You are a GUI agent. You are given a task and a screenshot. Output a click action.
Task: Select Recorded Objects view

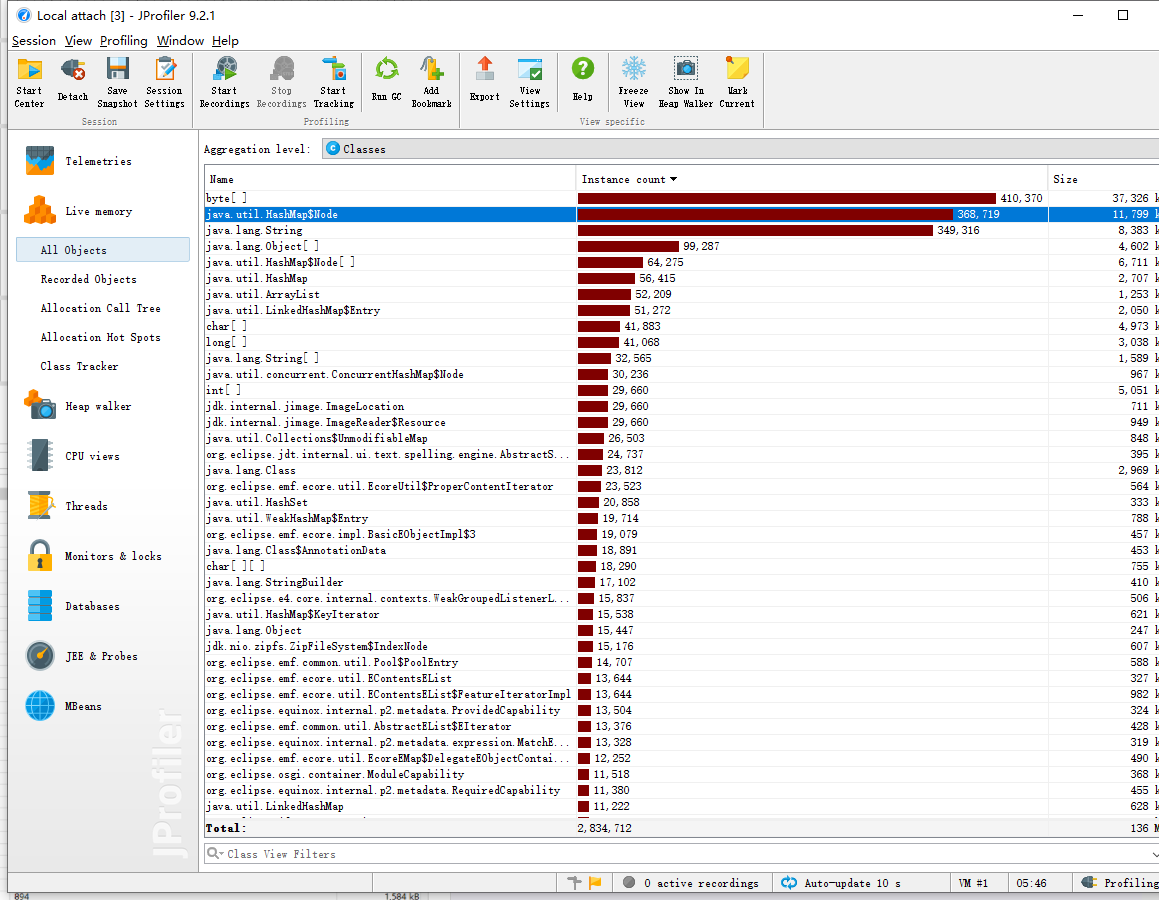click(x=89, y=279)
